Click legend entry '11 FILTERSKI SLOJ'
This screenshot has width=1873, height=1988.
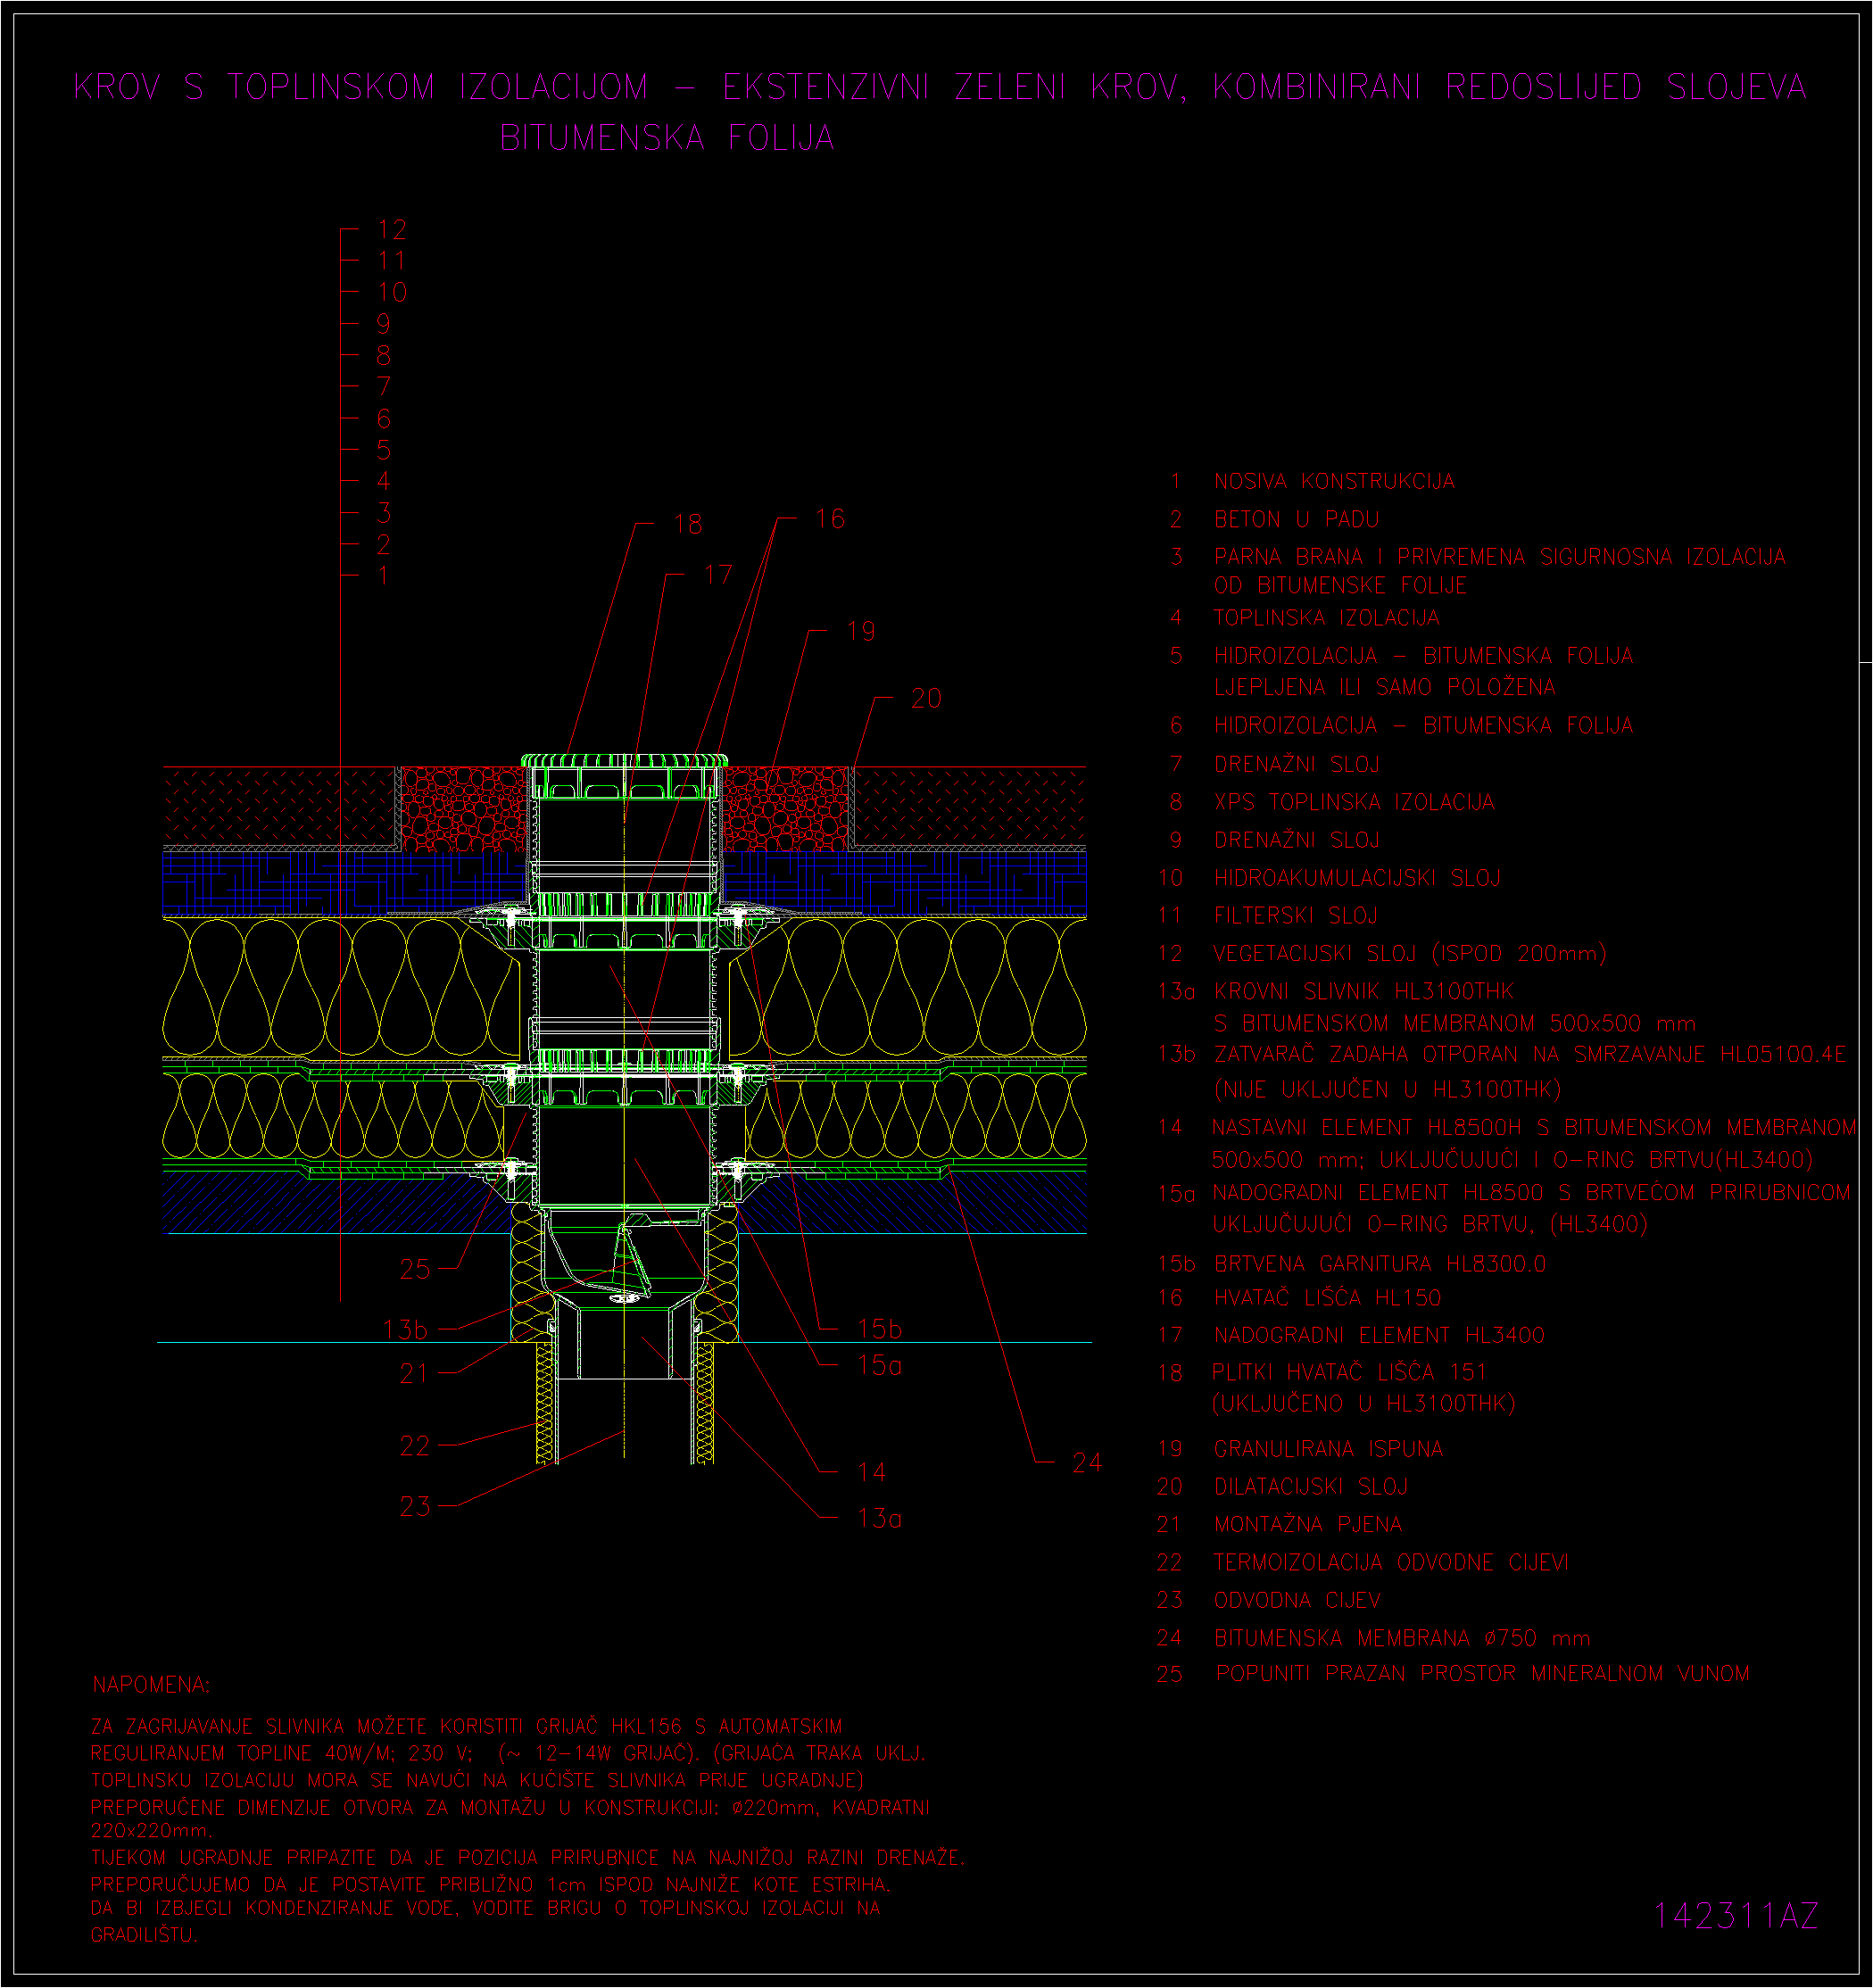coord(1268,916)
